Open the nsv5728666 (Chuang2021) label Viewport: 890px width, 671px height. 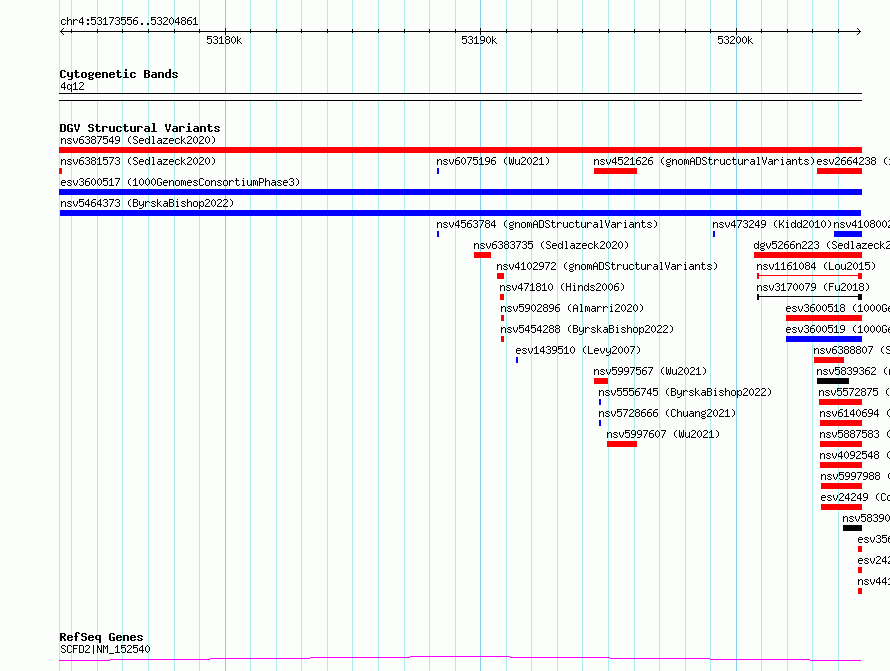point(667,413)
